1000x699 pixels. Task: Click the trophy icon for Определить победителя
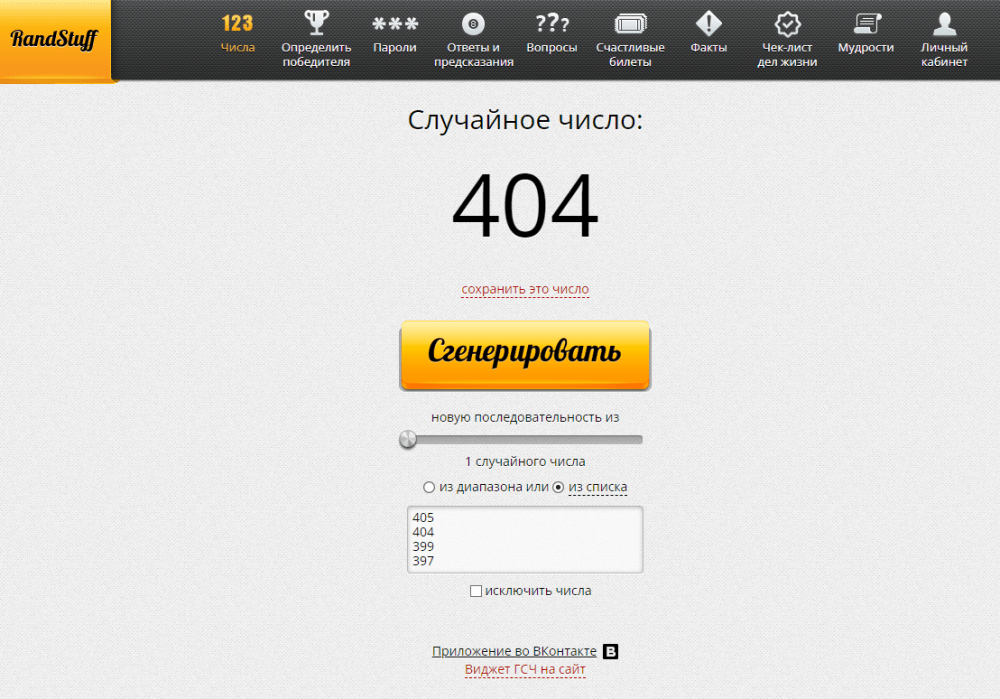pyautogui.click(x=316, y=23)
